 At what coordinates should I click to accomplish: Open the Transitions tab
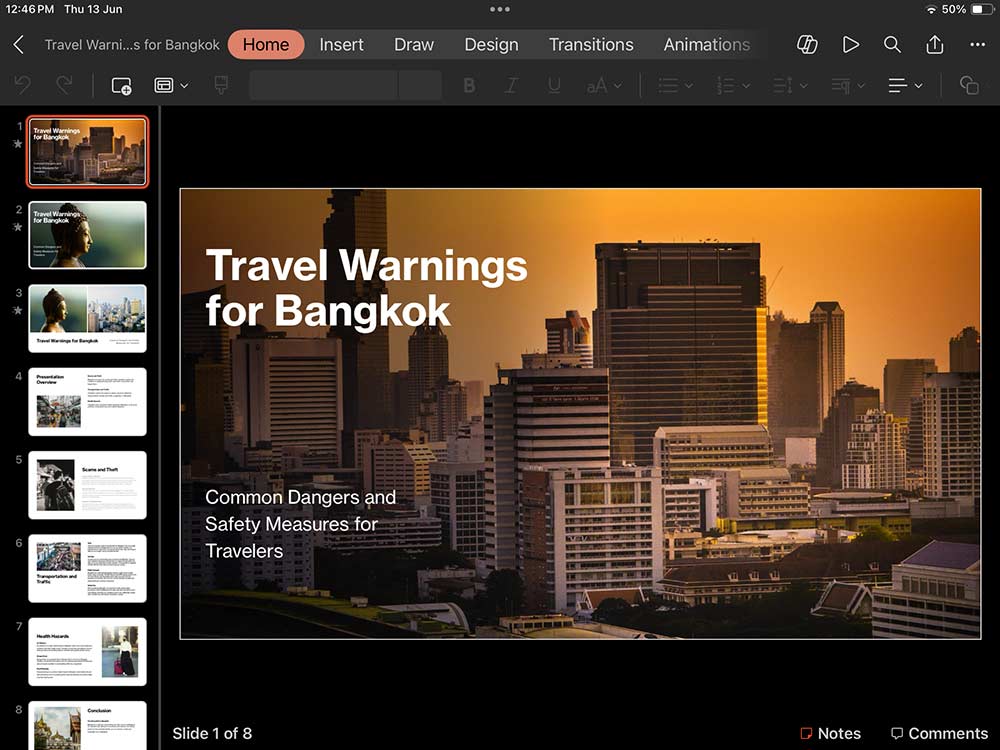coord(591,44)
